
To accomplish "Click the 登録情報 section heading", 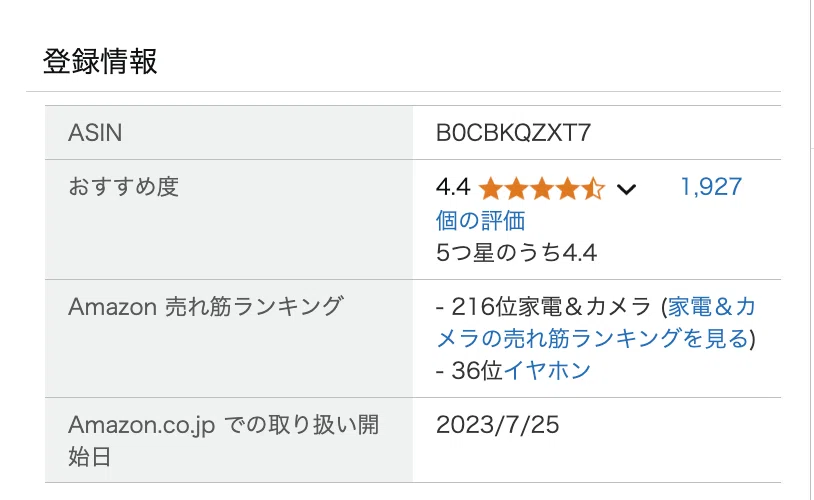I will pyautogui.click(x=100, y=61).
